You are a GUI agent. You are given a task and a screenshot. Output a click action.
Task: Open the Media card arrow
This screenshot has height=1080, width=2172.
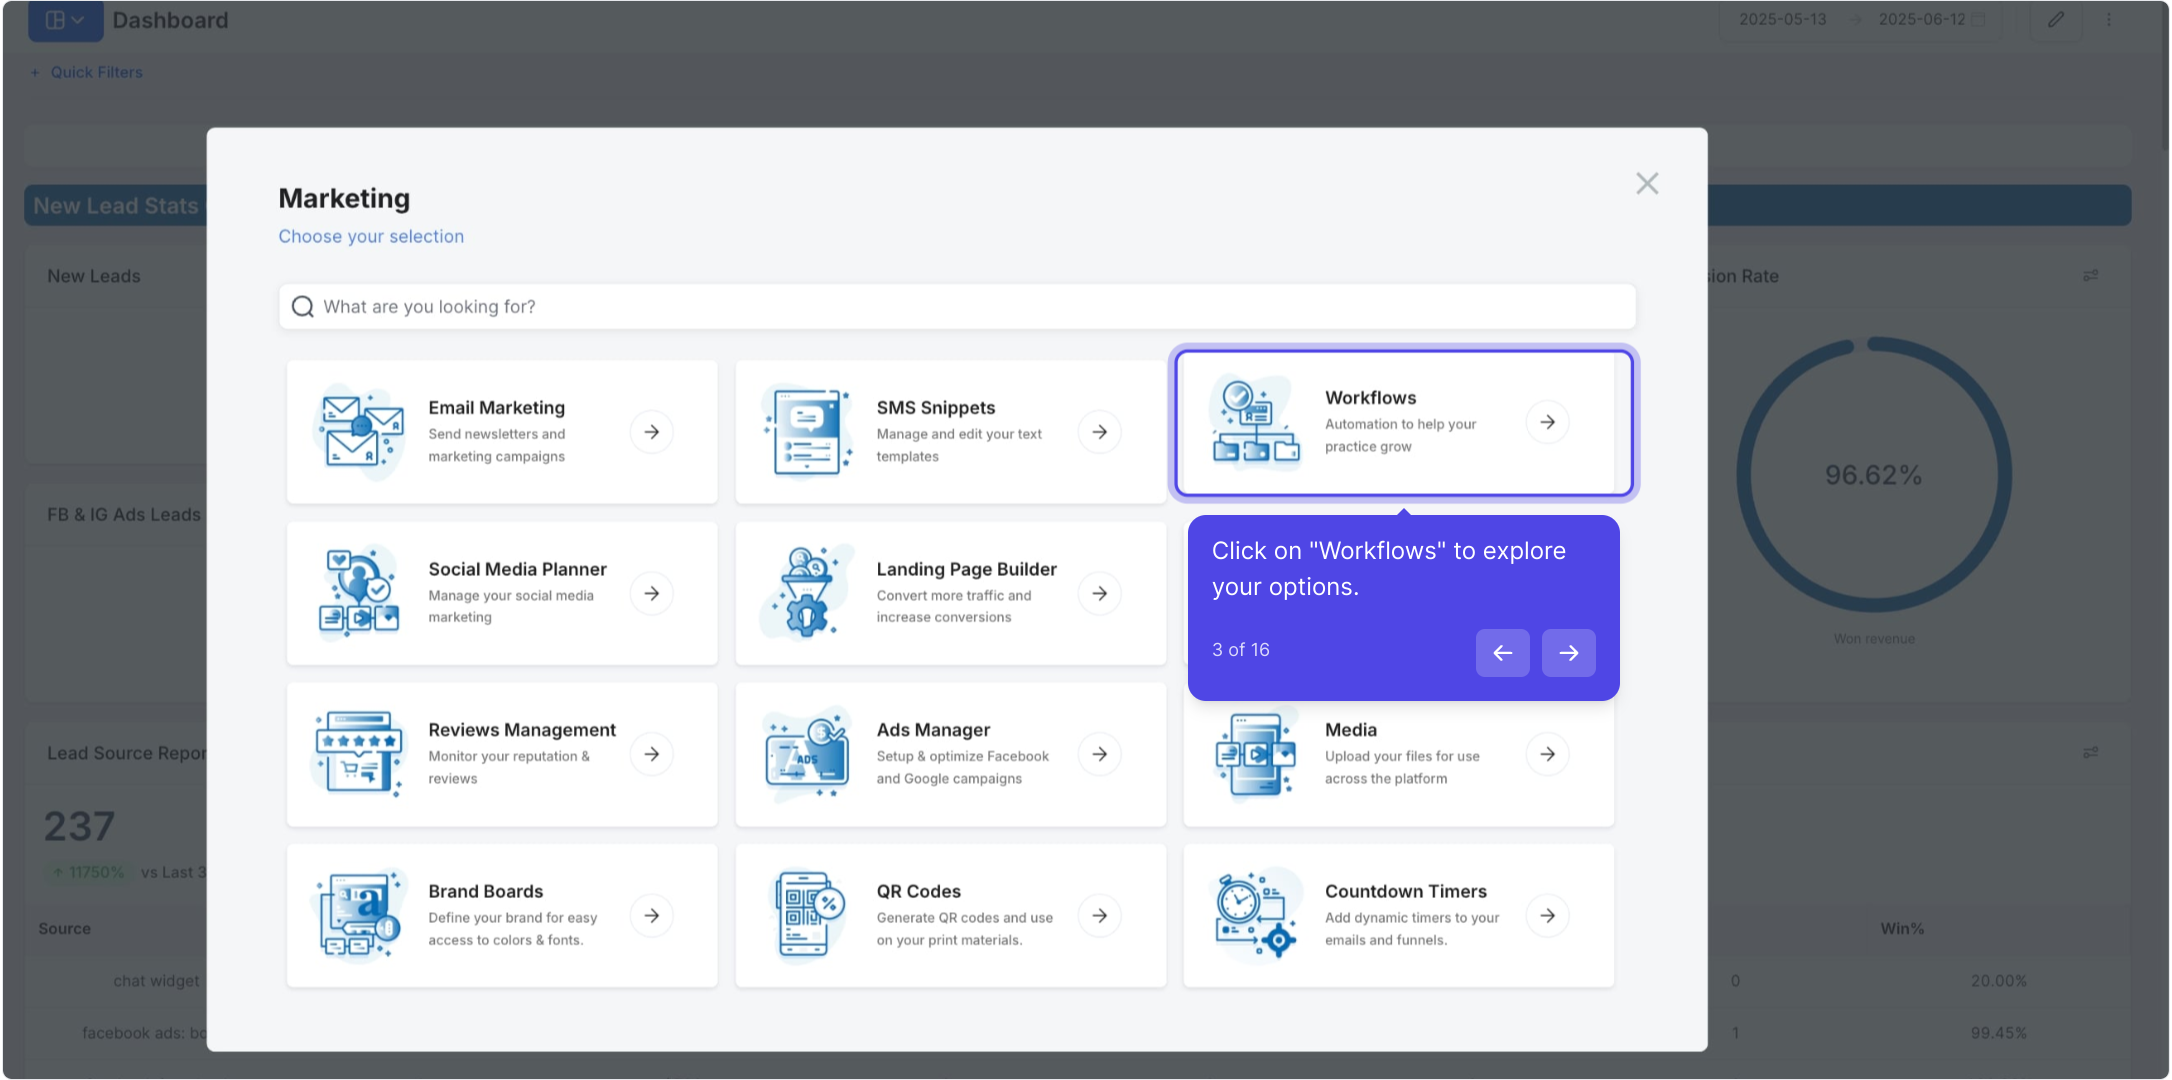(1547, 754)
